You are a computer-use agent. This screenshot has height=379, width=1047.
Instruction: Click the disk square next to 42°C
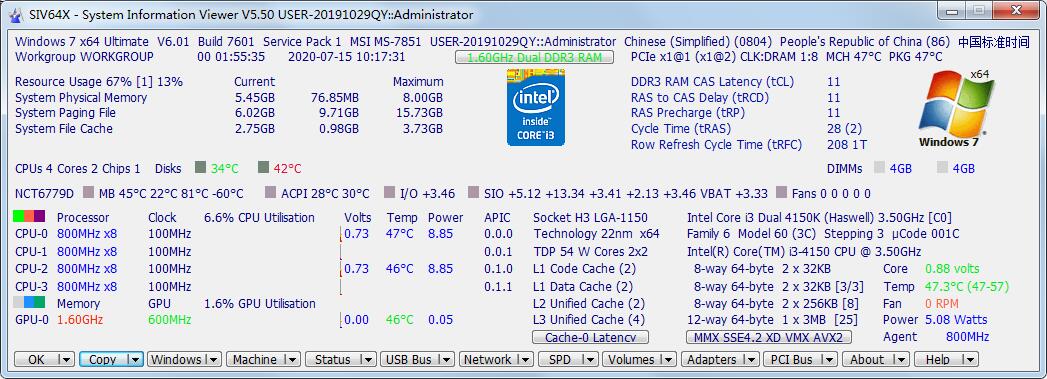pyautogui.click(x=263, y=167)
